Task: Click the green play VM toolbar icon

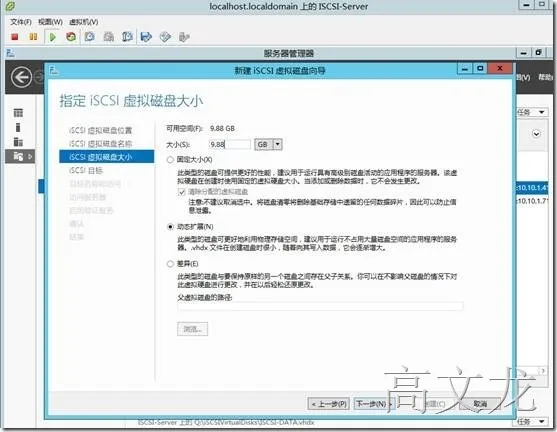Action: [53, 37]
